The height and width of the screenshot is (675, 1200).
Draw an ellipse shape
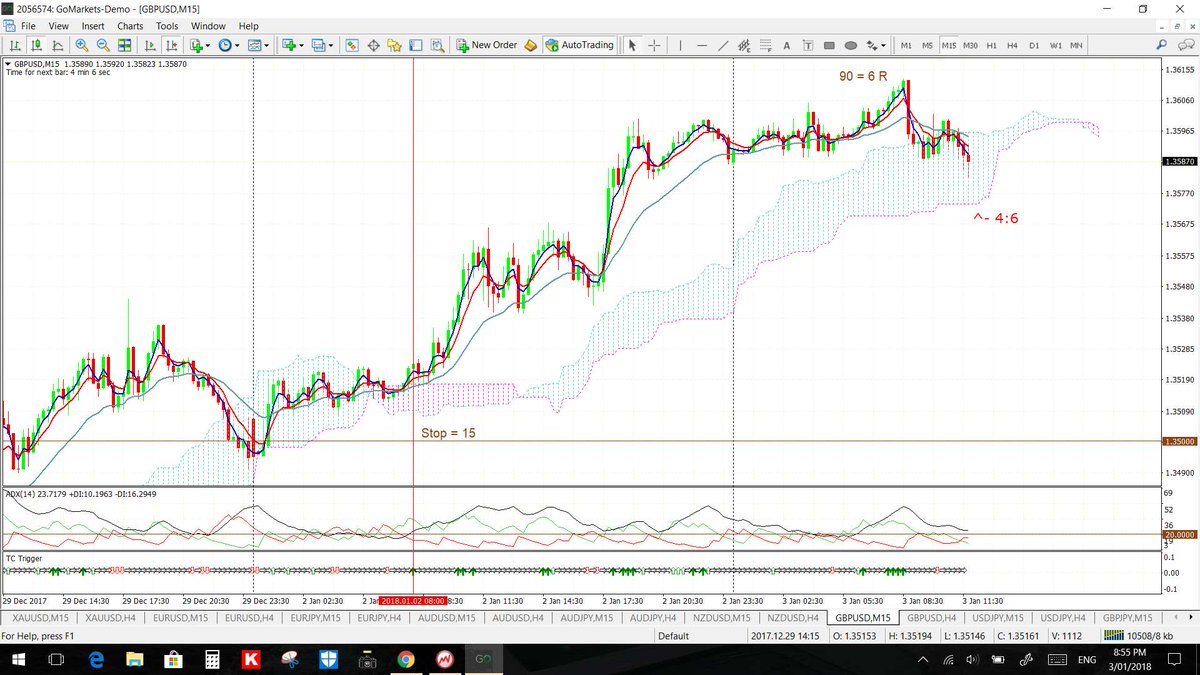[x=850, y=45]
